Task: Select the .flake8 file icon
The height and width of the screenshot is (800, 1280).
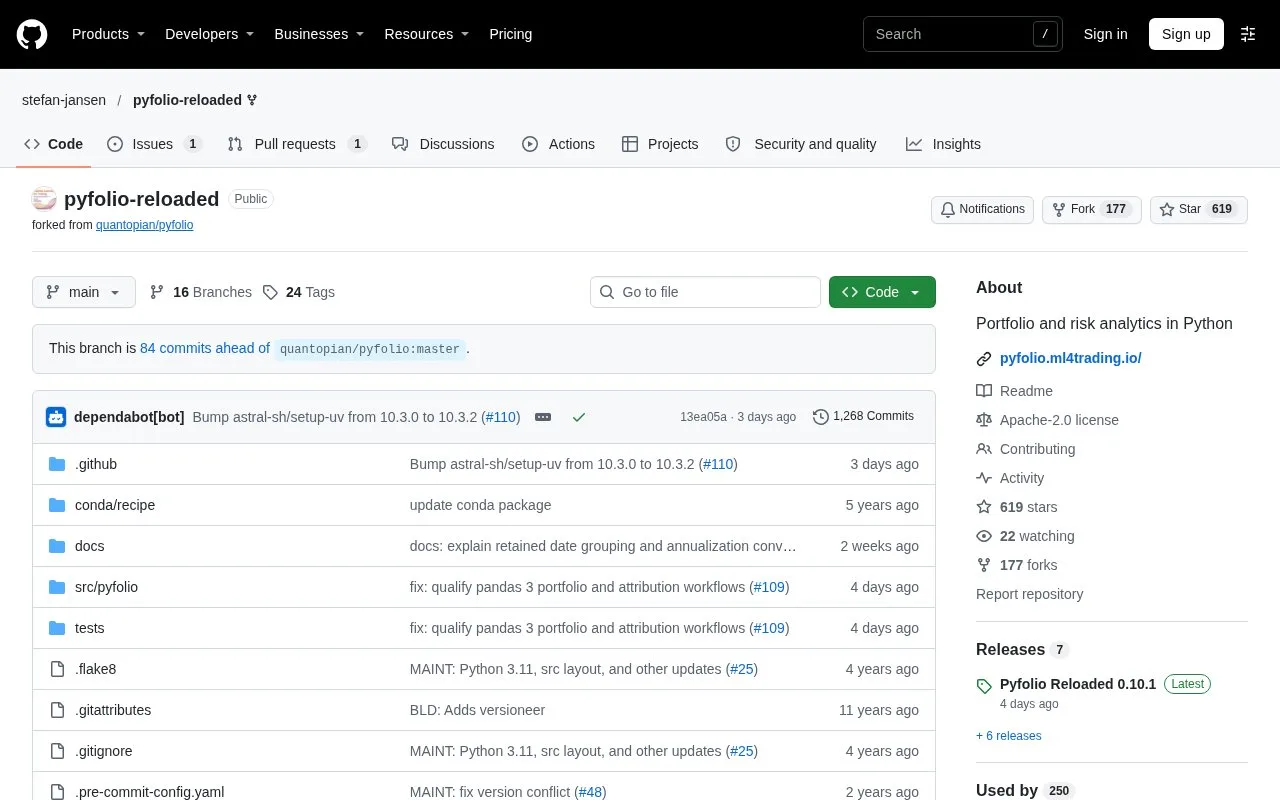Action: coord(57,669)
